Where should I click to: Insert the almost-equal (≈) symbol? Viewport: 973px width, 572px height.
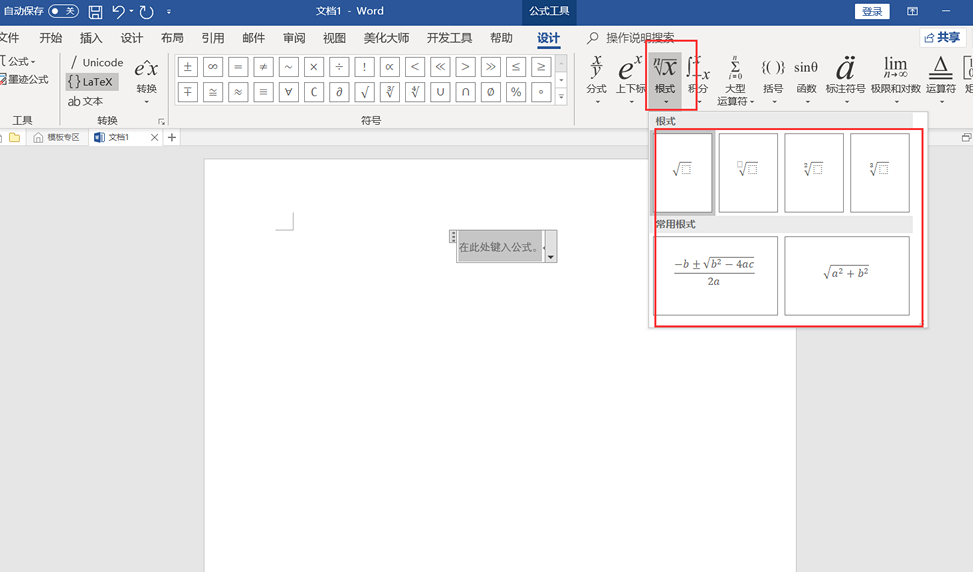[x=238, y=92]
